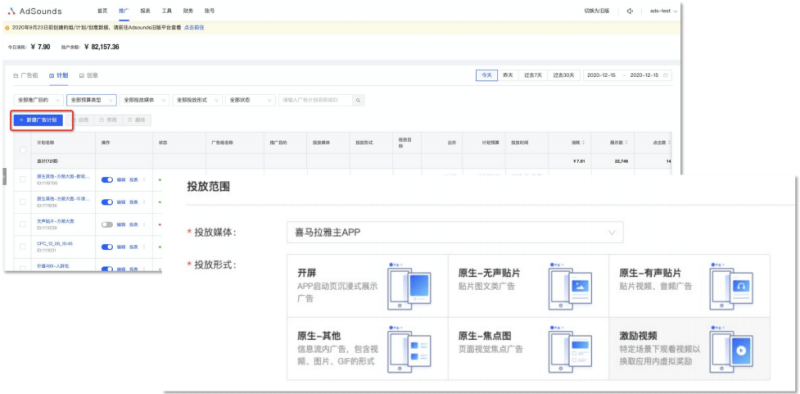Viewport: 800px width, 394px height.
Task: Sort by the 点击数 column arrows
Action: (668, 142)
